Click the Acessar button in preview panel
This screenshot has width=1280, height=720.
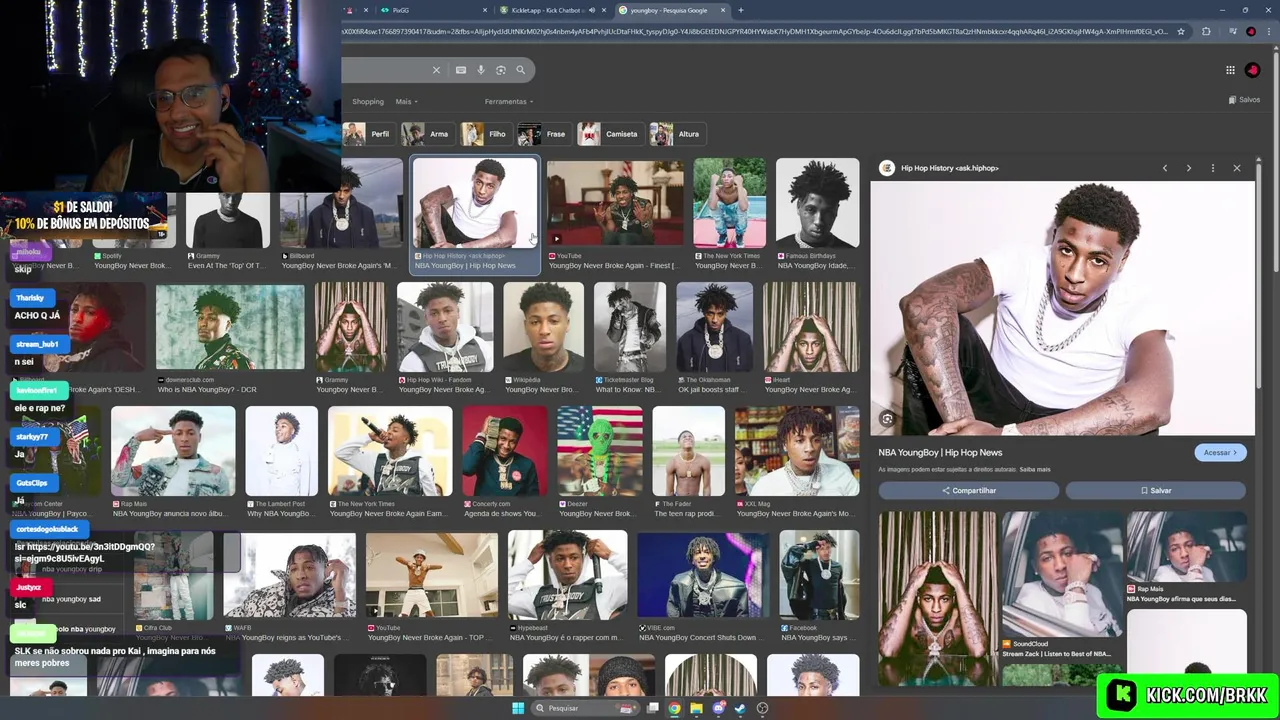[1220, 453]
